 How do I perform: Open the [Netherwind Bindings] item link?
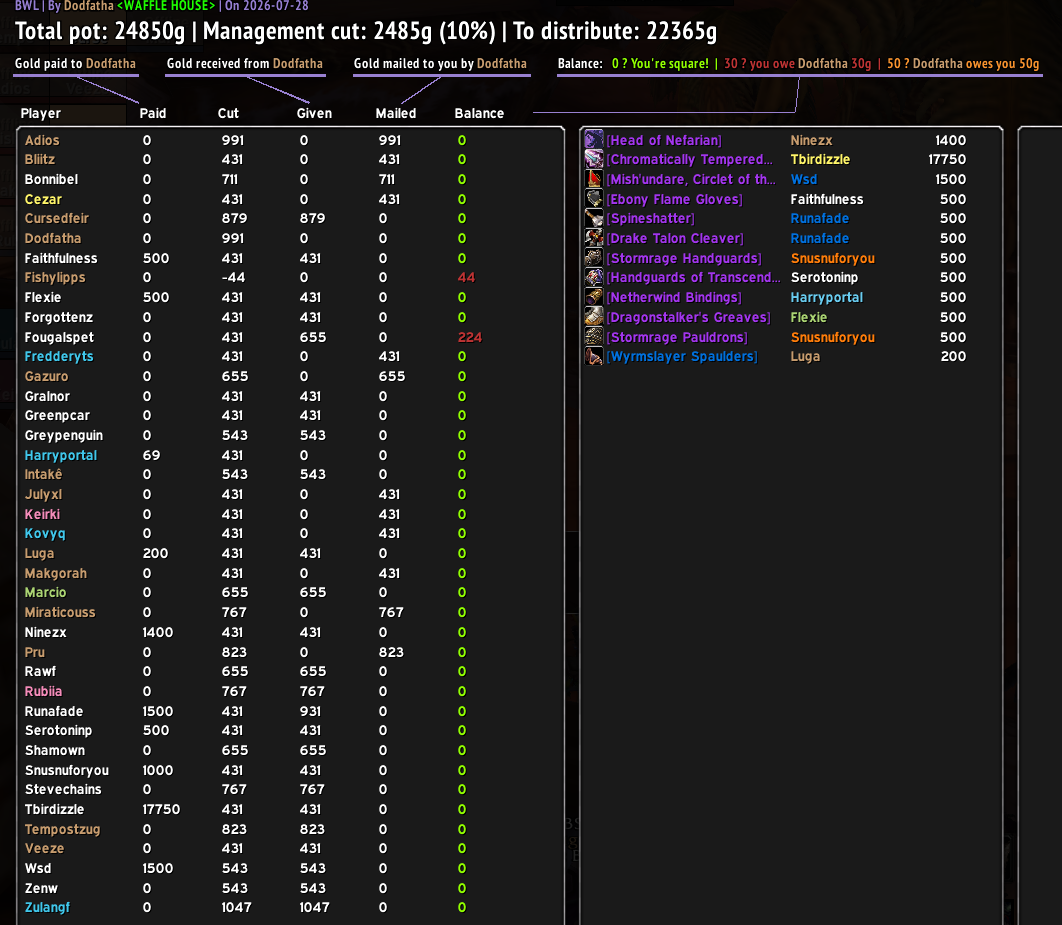tap(674, 297)
